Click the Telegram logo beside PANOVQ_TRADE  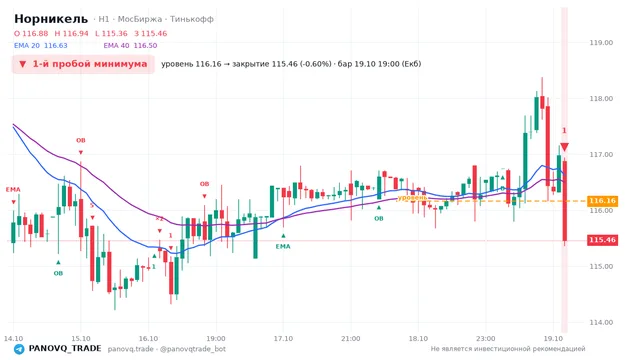tap(19, 349)
